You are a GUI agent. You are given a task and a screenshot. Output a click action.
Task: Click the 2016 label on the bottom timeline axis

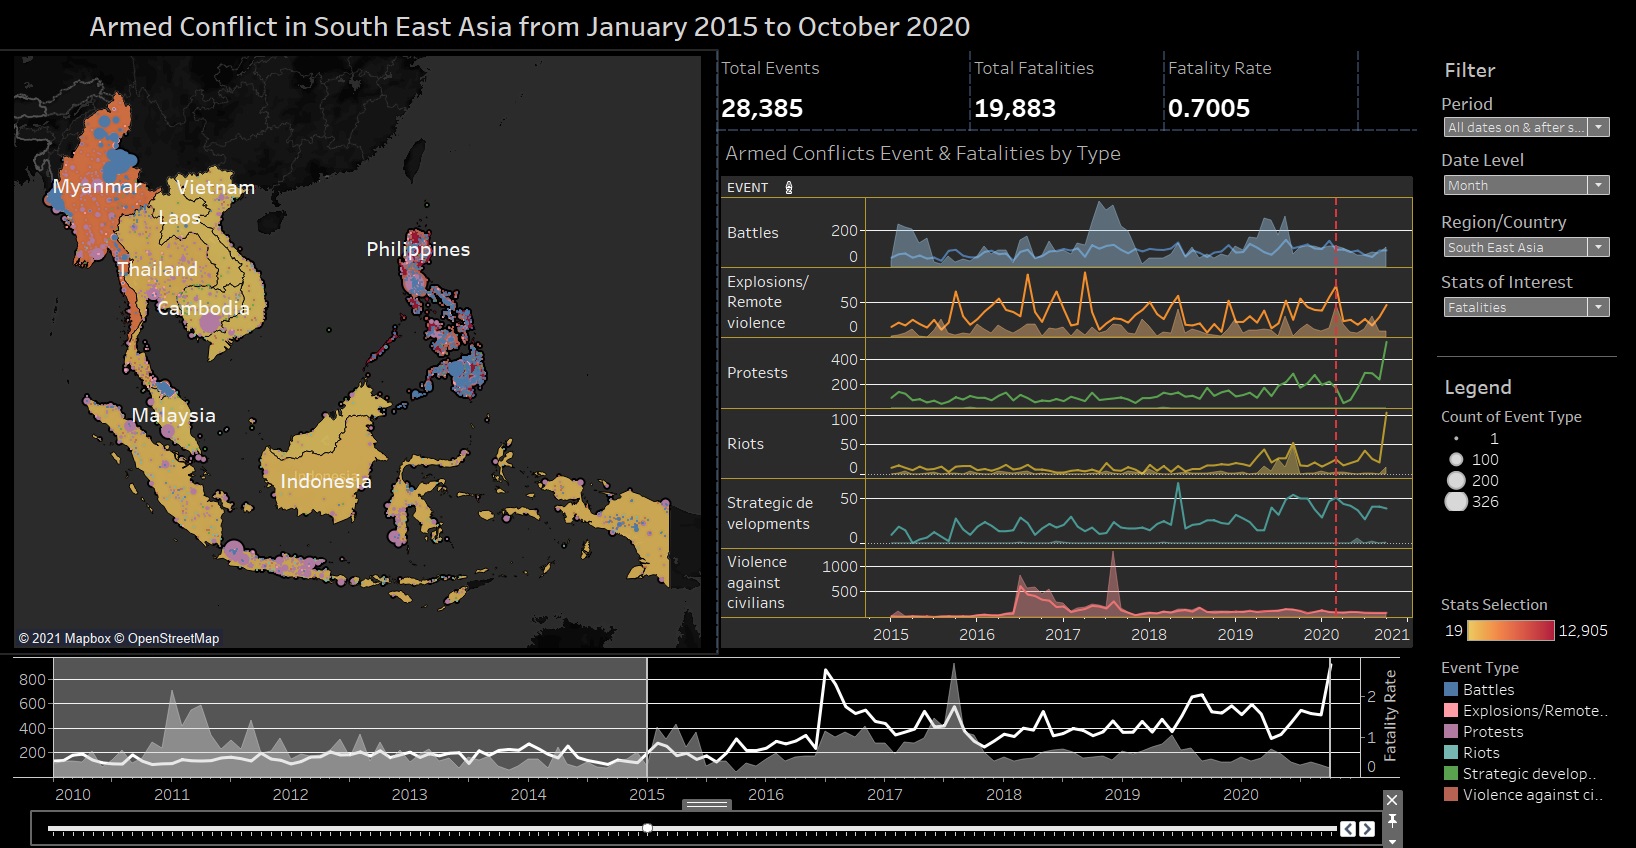pyautogui.click(x=766, y=794)
